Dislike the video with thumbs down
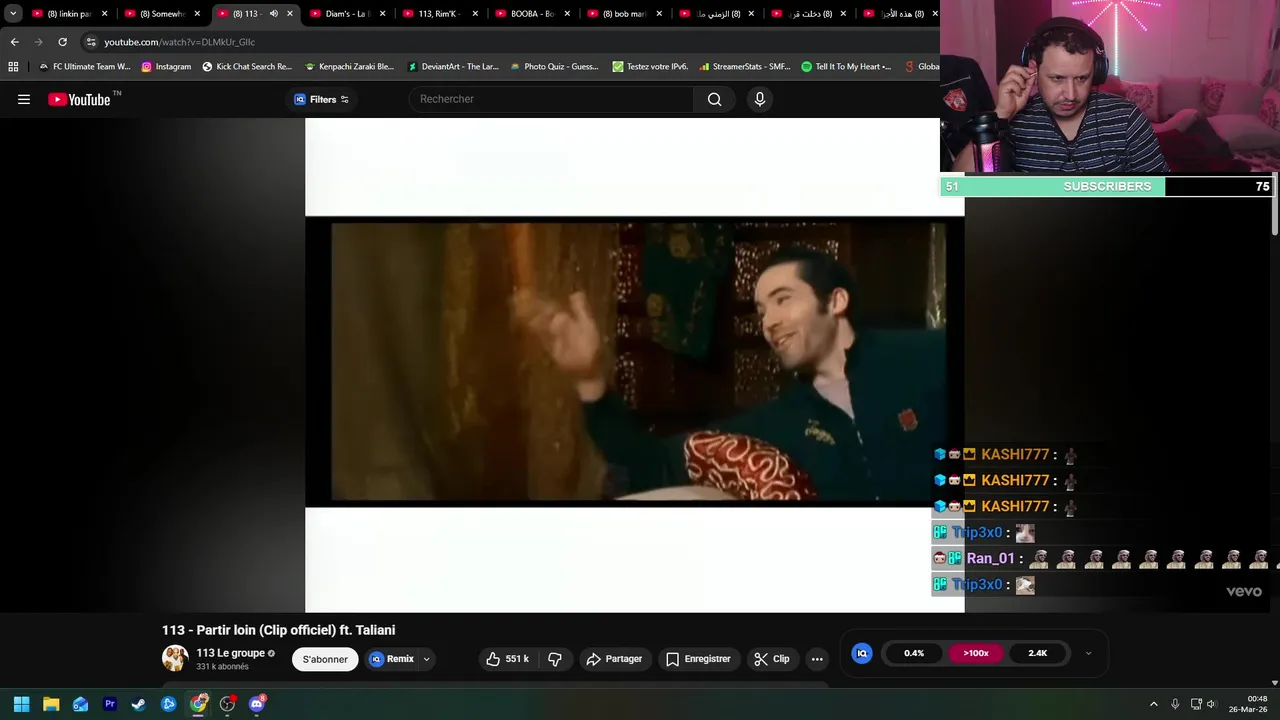 tap(555, 659)
